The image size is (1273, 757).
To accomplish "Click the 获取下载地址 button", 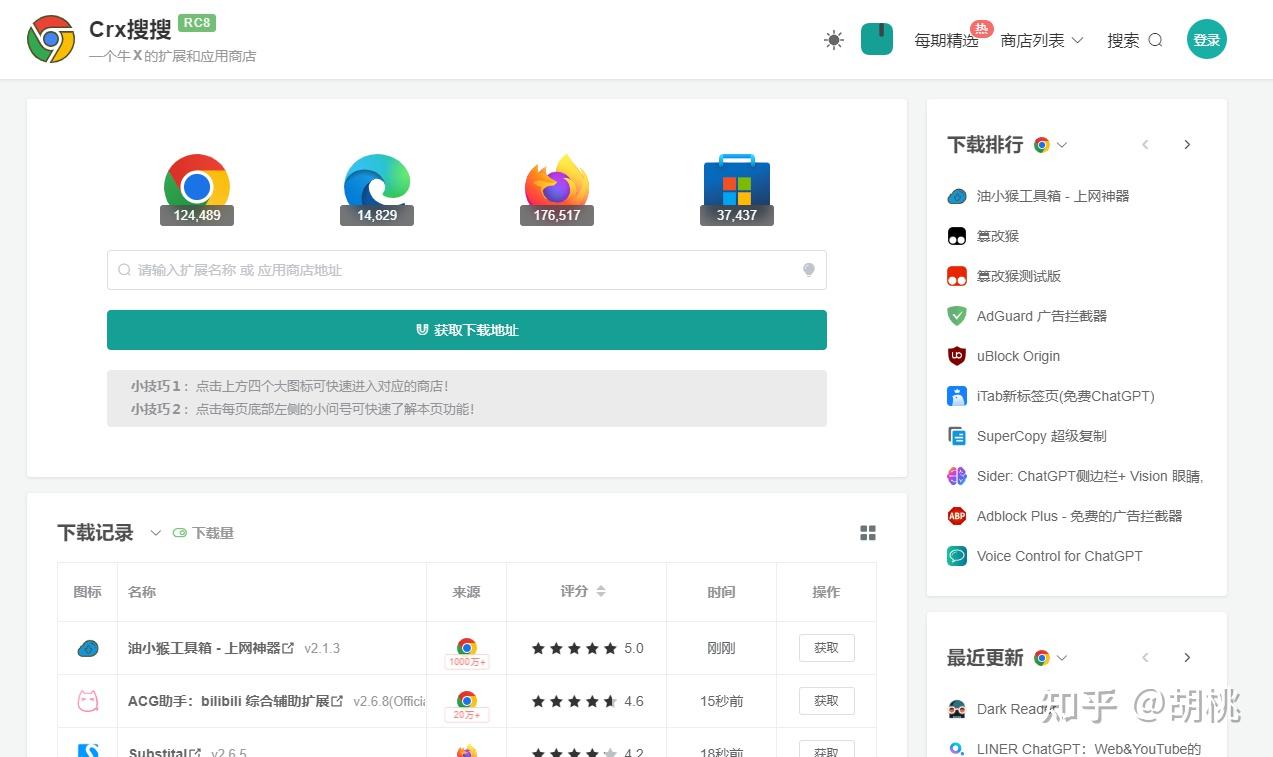I will (466, 330).
